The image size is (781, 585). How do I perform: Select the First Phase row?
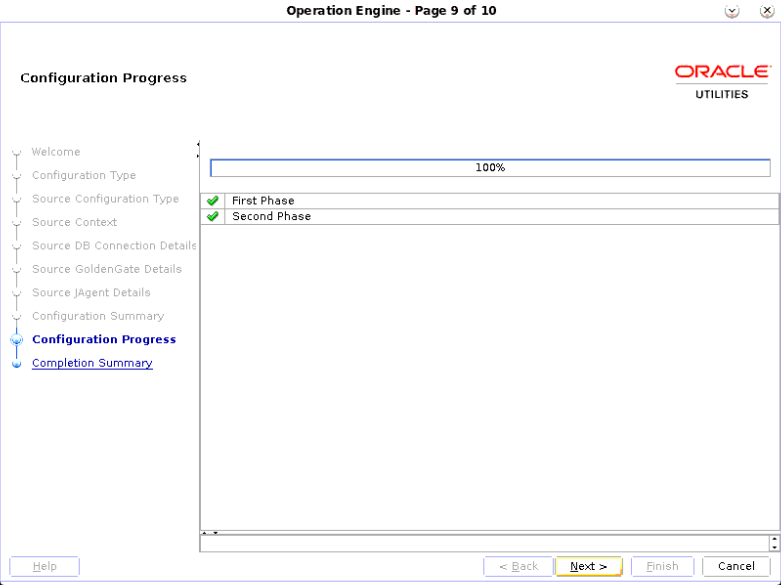click(490, 201)
